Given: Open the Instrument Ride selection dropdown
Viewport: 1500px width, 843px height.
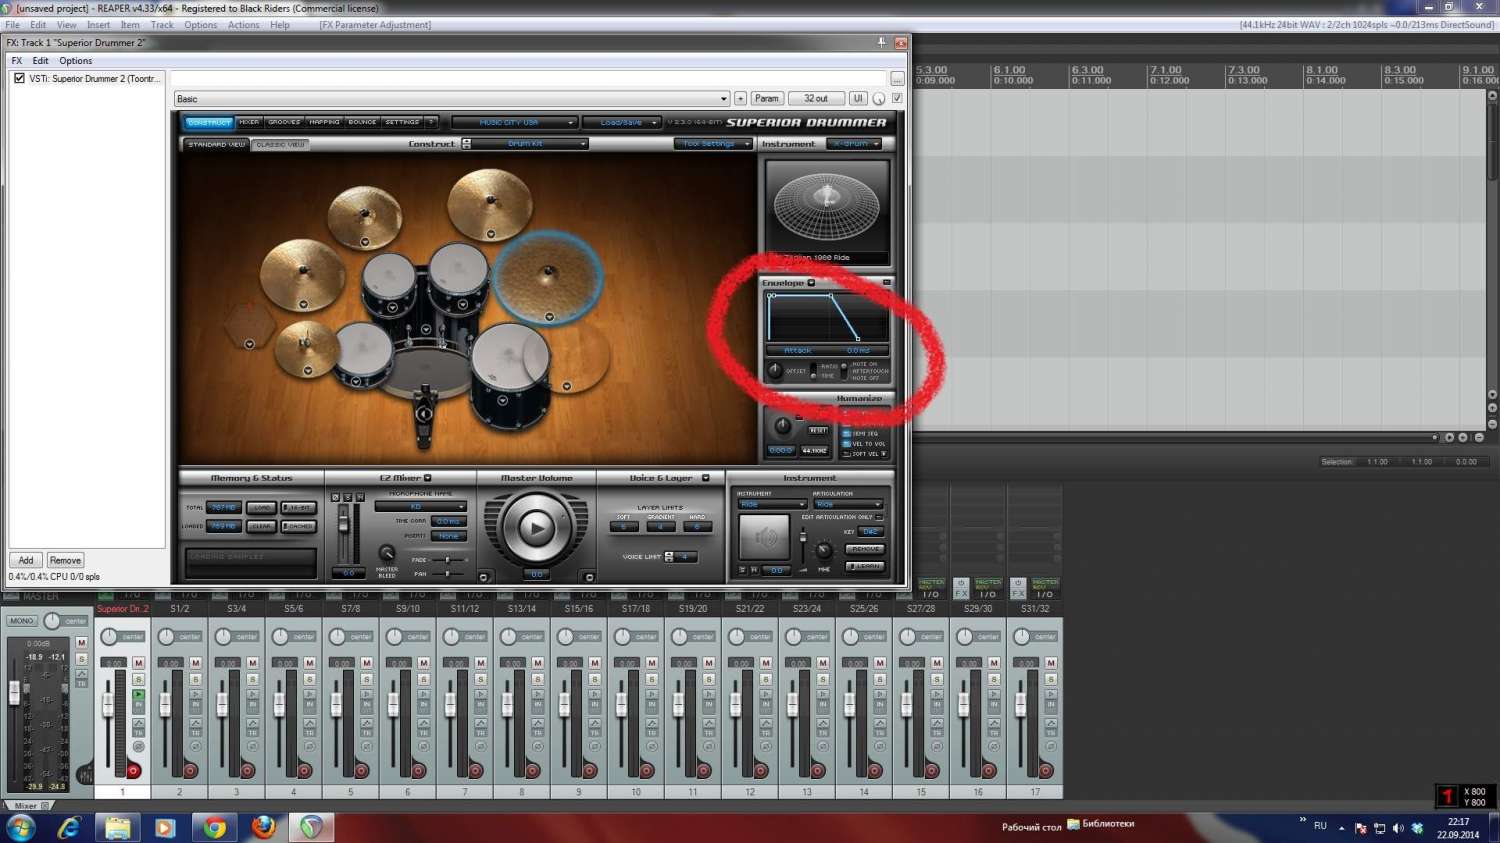Looking at the screenshot, I should pyautogui.click(x=772, y=505).
